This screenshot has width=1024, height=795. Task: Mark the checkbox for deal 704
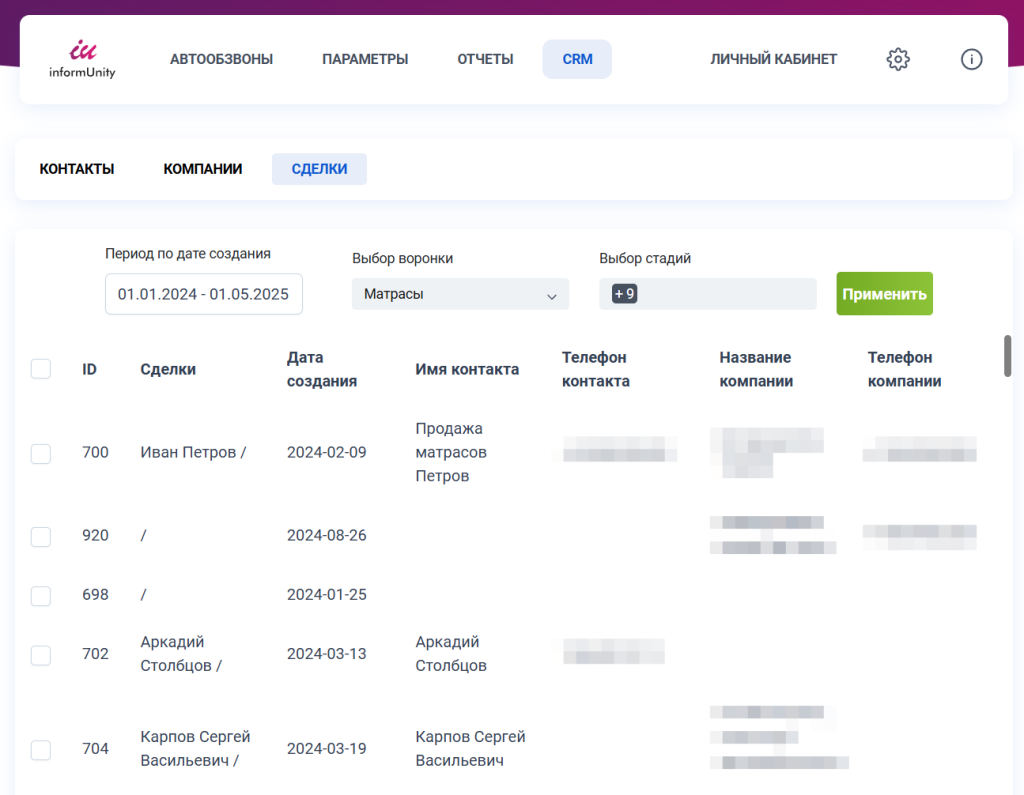(41, 749)
